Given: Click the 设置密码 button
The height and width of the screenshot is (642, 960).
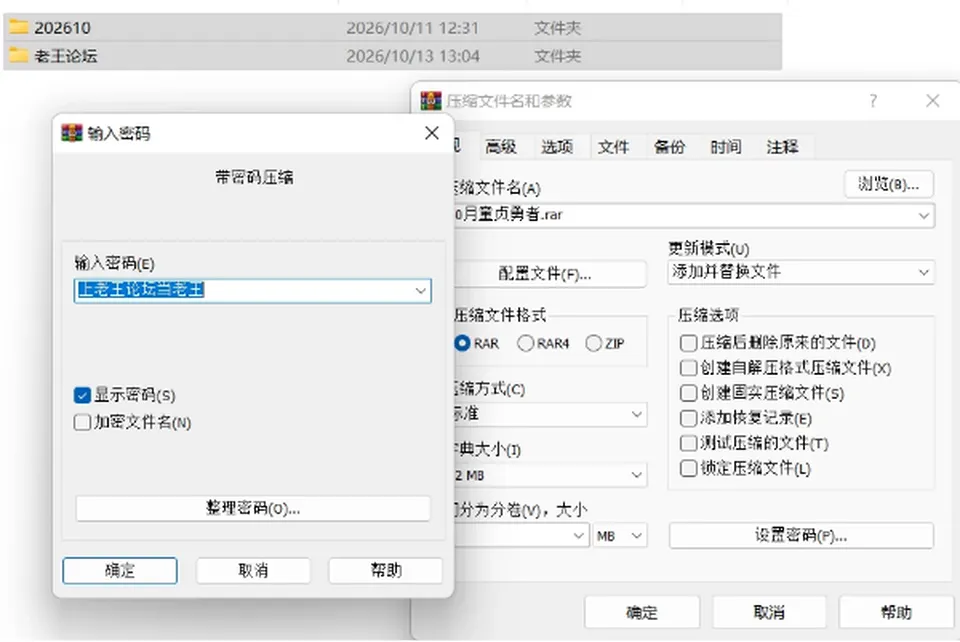Looking at the screenshot, I should point(801,536).
